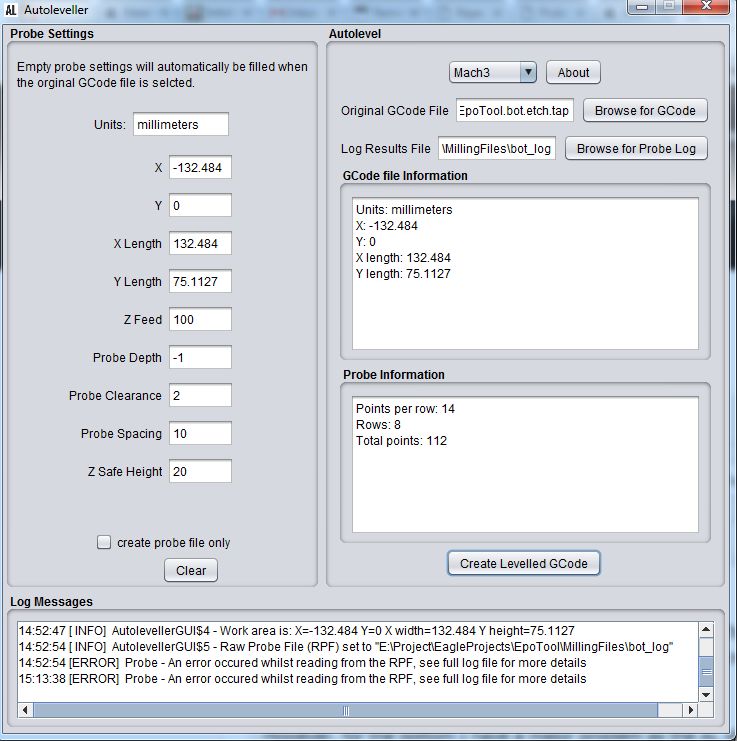Click the Probe Spacing input box
Viewport: 737px width, 741px height.
pyautogui.click(x=200, y=434)
